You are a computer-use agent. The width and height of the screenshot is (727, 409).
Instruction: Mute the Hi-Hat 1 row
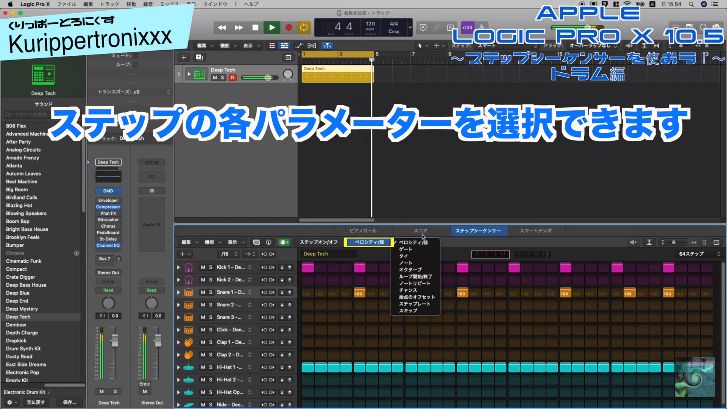[203, 367]
